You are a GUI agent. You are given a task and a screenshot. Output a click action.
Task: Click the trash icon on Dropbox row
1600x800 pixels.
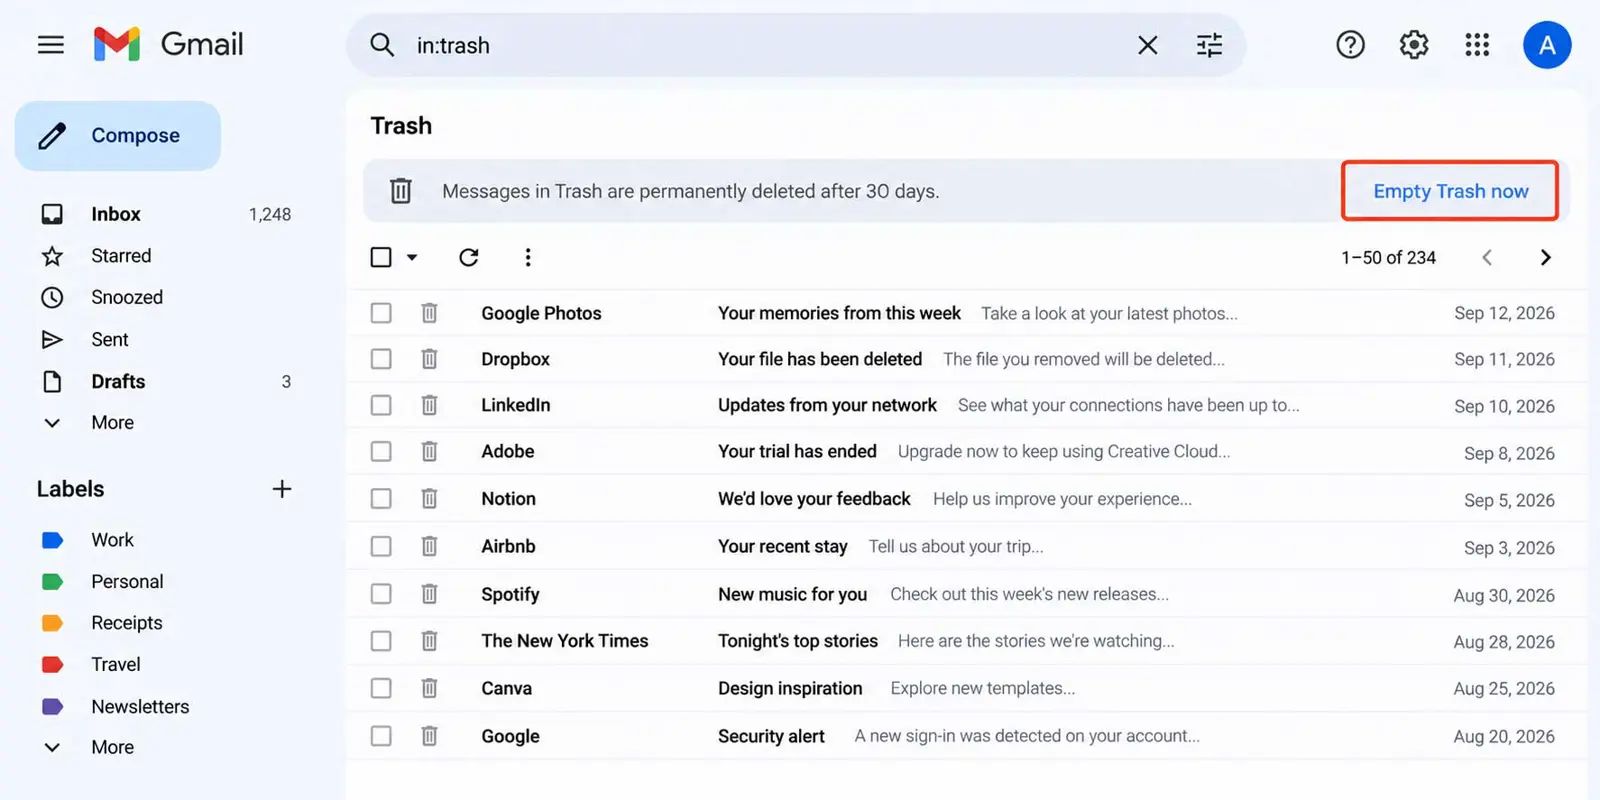tap(429, 359)
